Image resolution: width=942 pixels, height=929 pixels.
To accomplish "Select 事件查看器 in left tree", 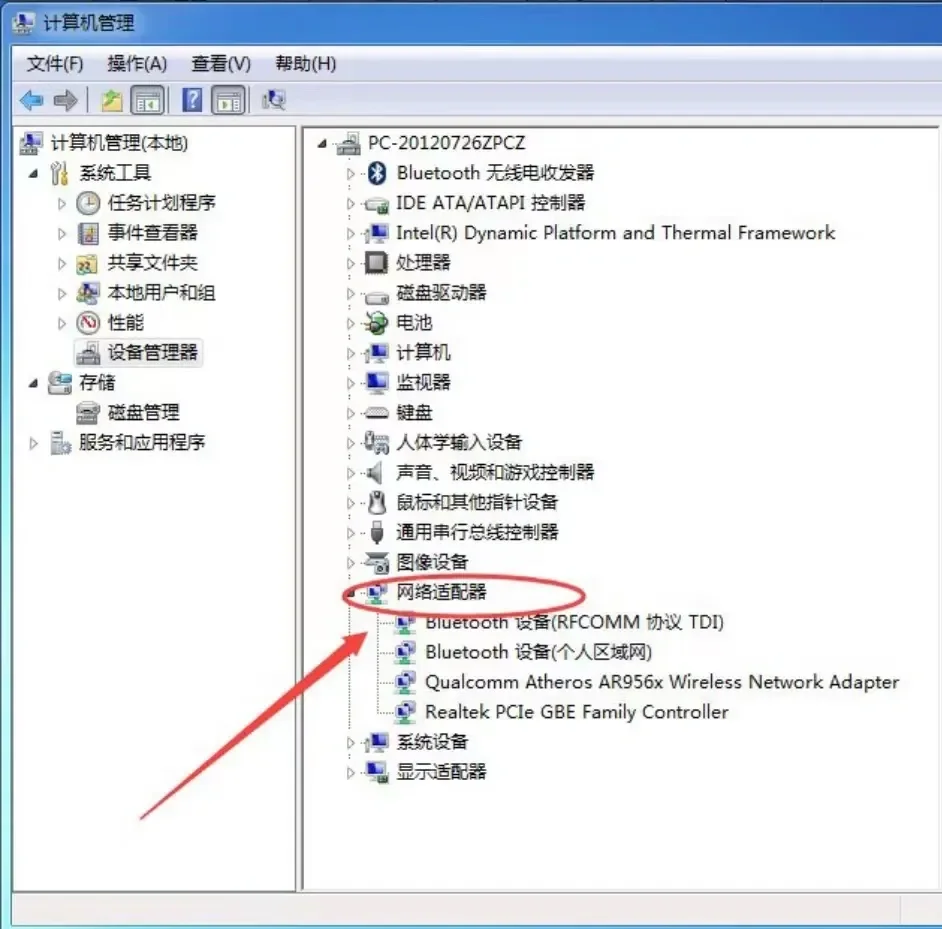I will click(153, 233).
